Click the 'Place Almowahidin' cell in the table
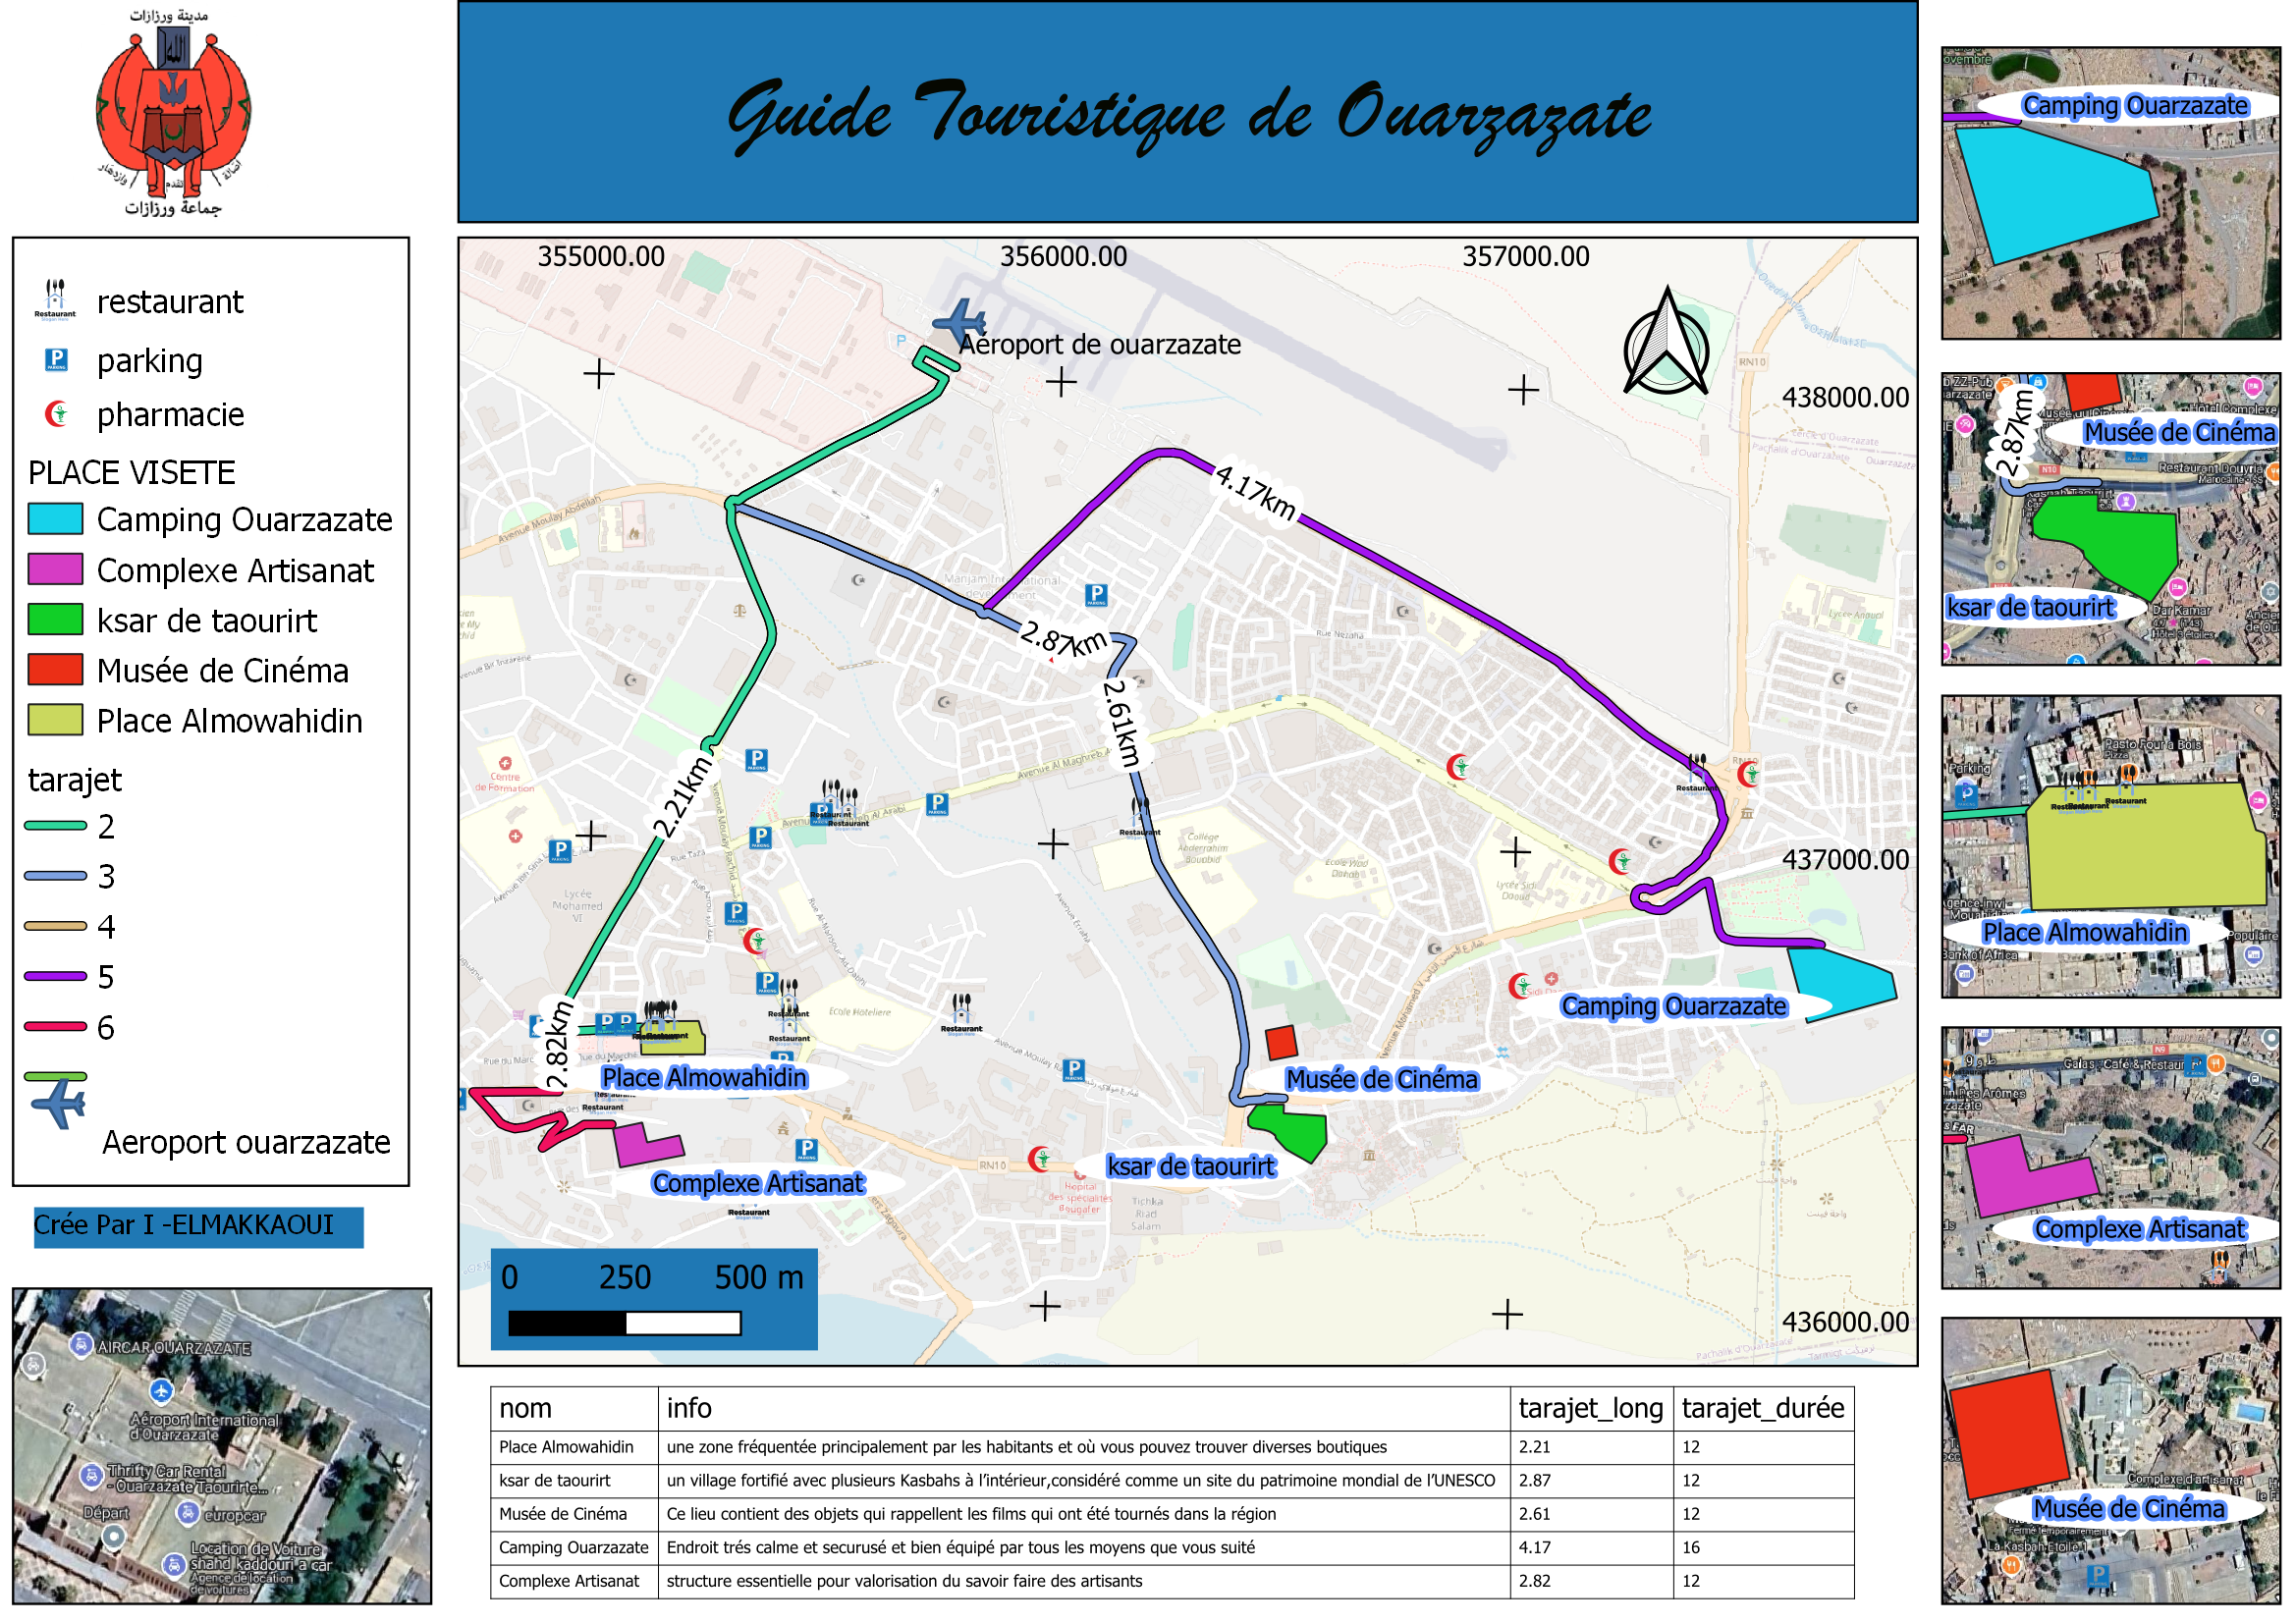The height and width of the screenshot is (1623, 2296). click(x=574, y=1447)
